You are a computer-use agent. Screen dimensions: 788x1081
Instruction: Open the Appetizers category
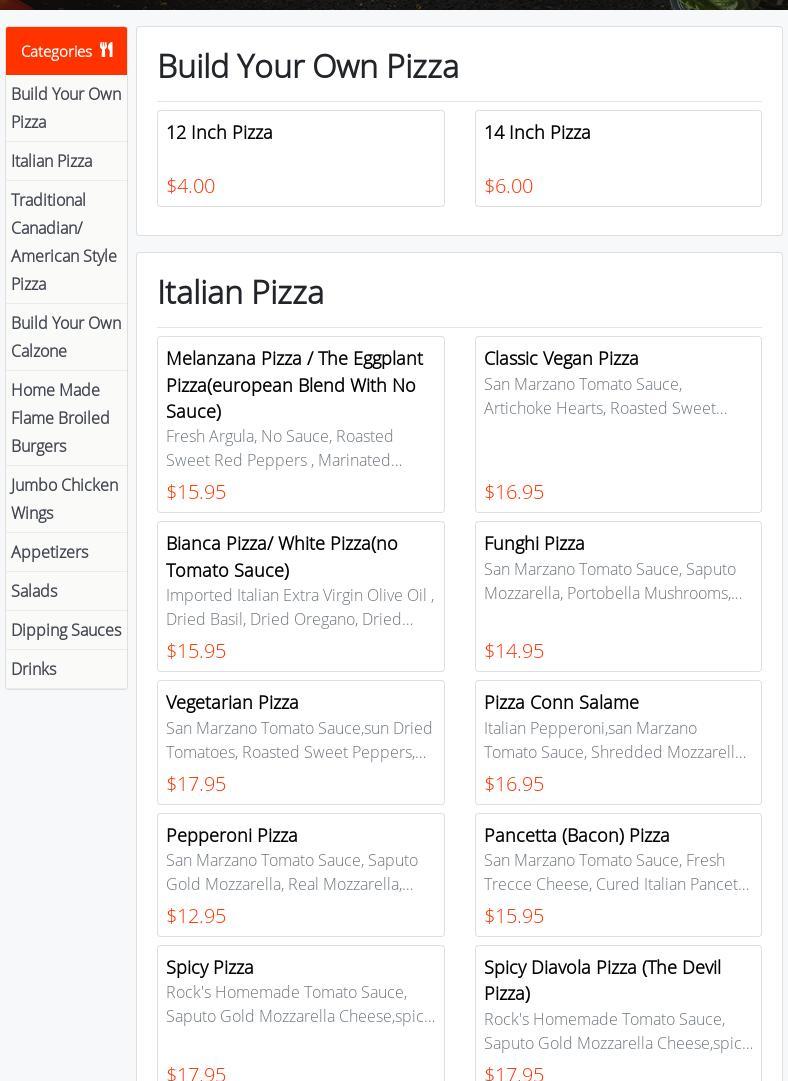(50, 552)
